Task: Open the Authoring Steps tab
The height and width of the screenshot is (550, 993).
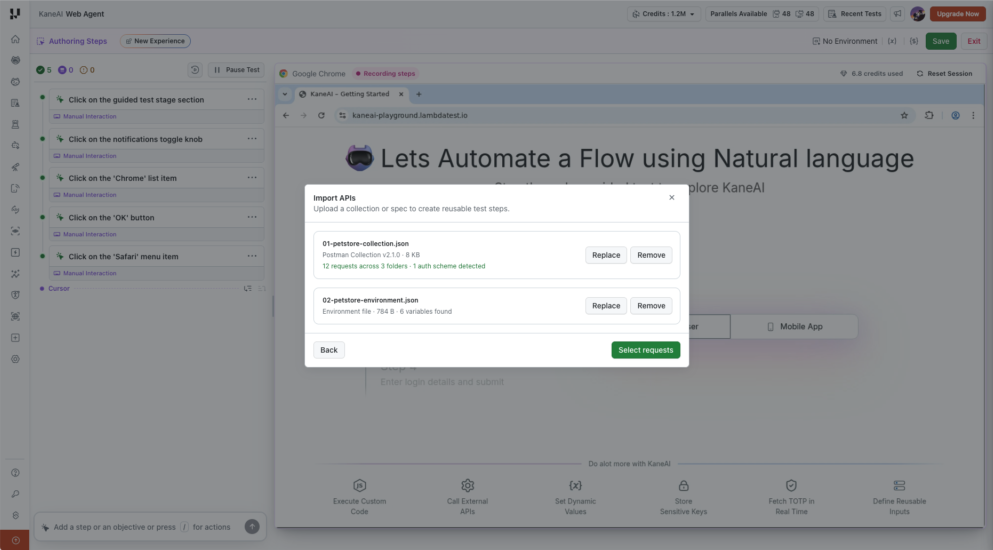Action: click(72, 41)
